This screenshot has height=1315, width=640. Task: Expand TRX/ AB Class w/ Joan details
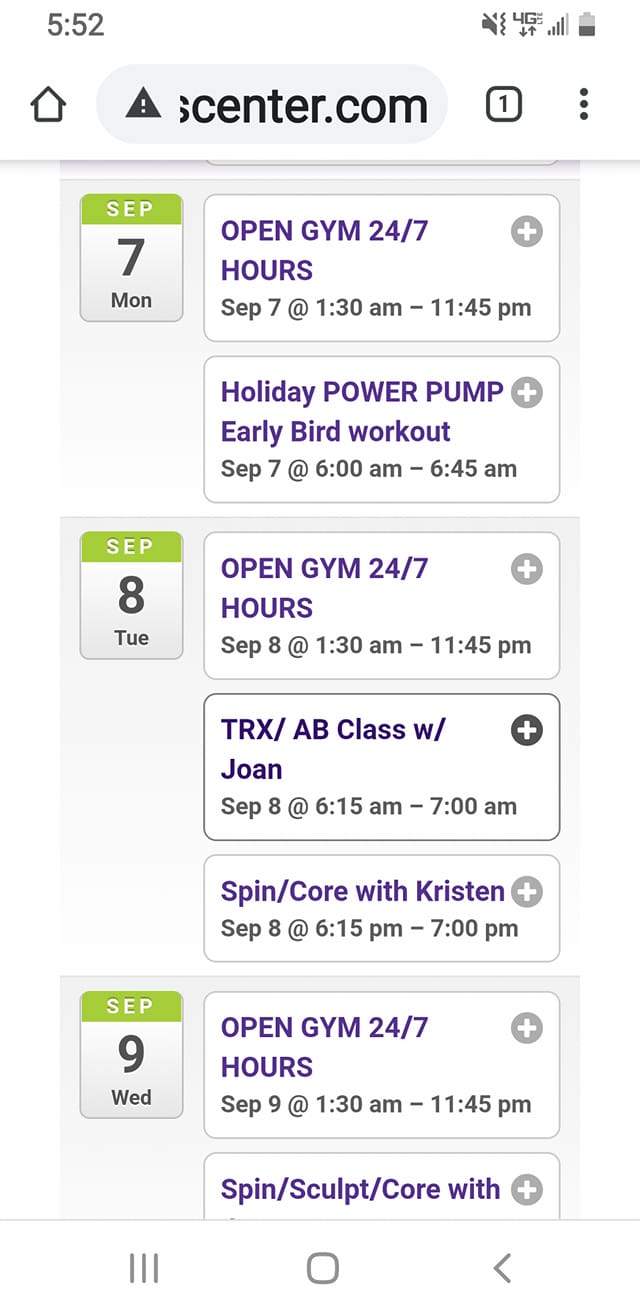527,731
